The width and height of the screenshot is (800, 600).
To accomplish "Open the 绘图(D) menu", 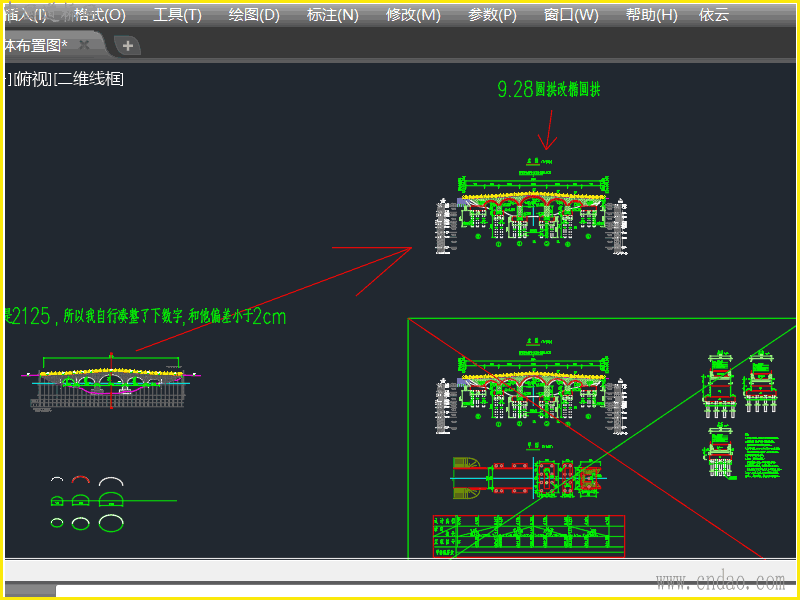I will pyautogui.click(x=254, y=15).
